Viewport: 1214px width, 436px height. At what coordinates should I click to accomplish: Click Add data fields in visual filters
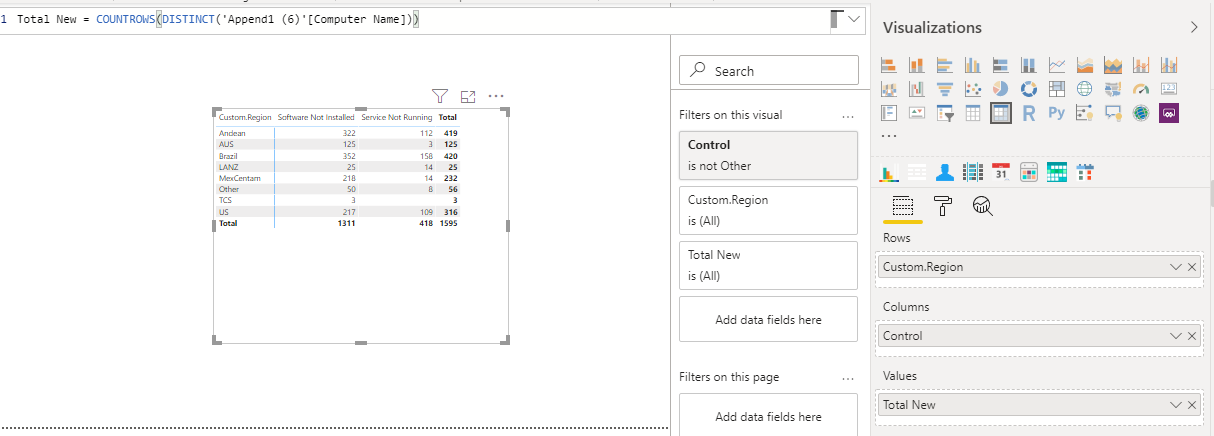(768, 320)
